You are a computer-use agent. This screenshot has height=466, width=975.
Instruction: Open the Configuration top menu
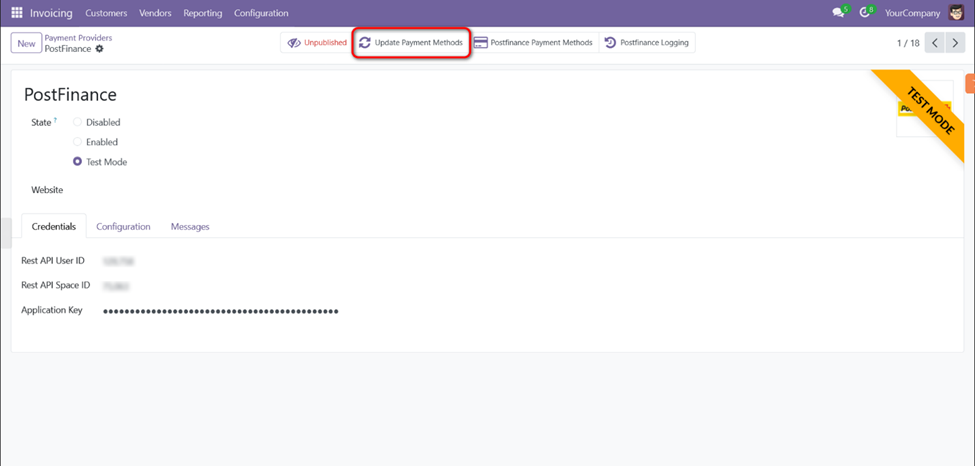click(261, 13)
